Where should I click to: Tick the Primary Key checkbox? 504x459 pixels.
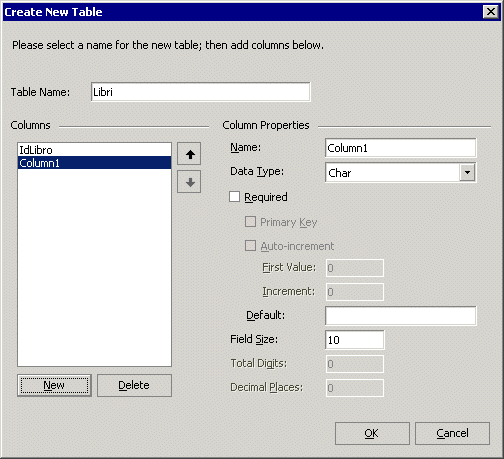click(250, 222)
